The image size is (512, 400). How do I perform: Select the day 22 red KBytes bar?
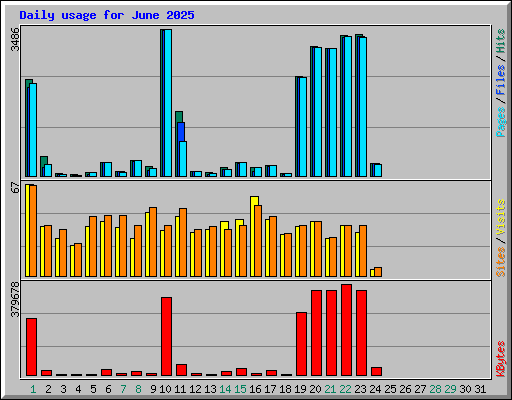(346, 330)
